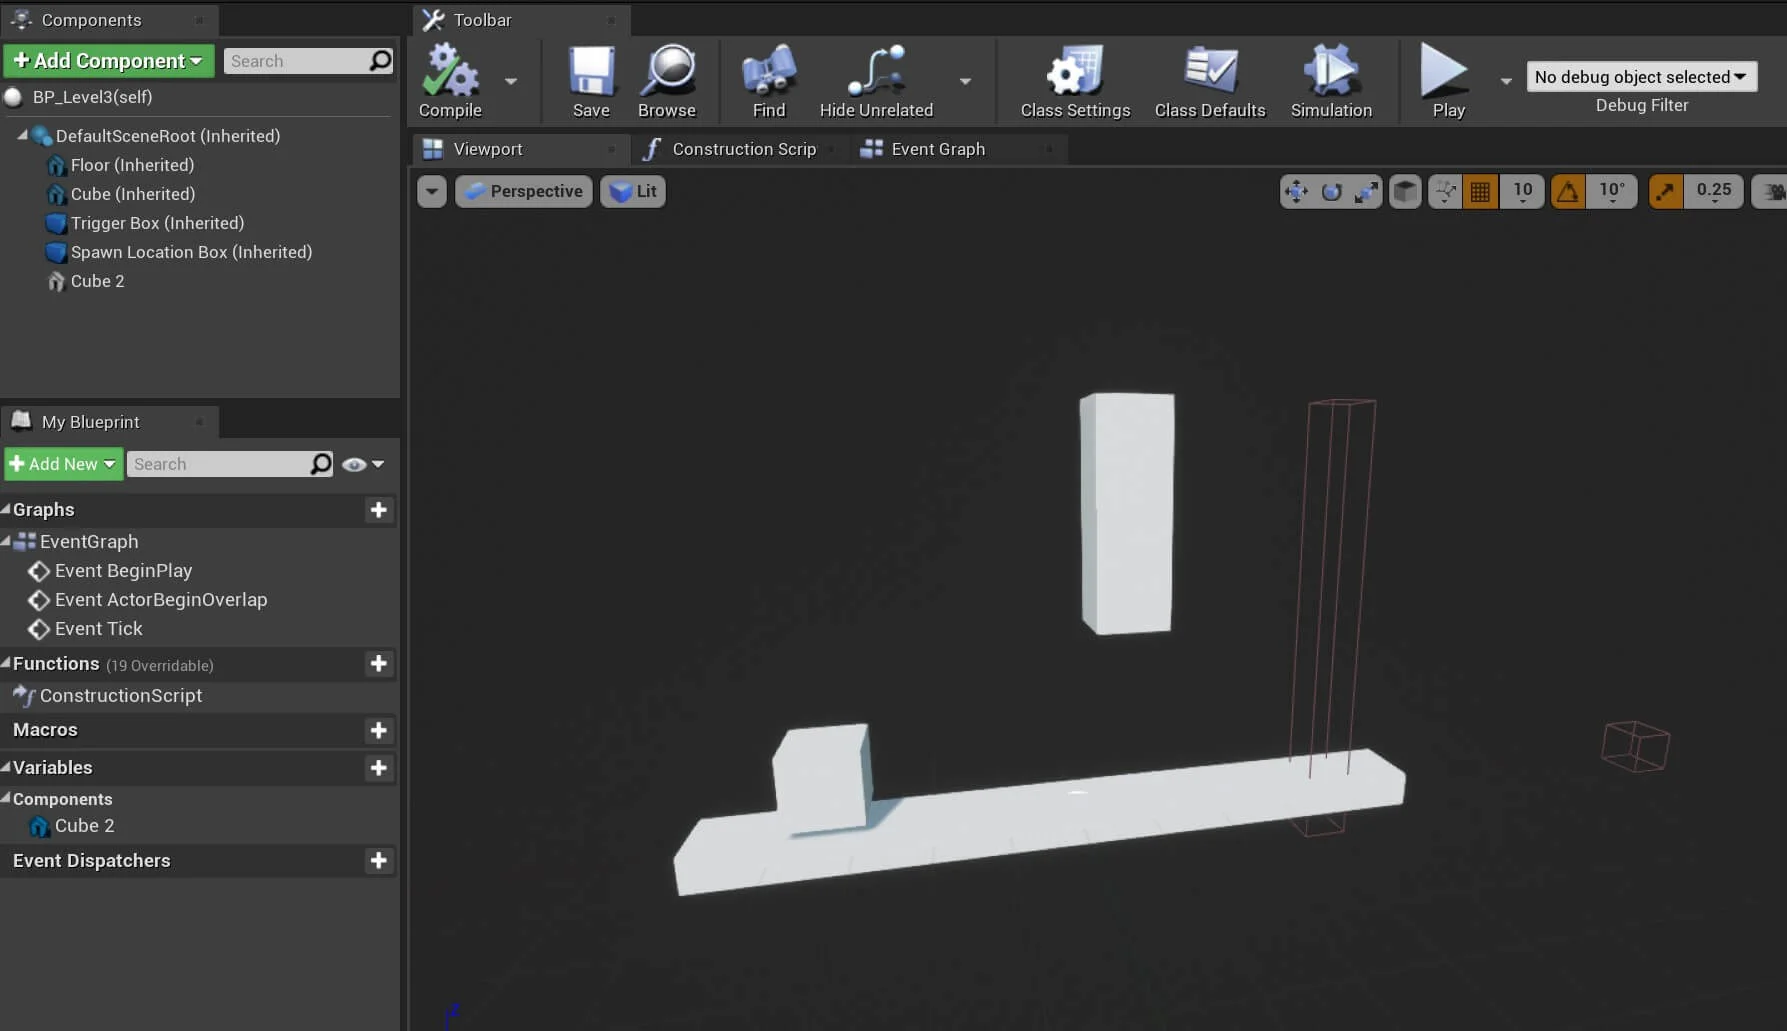Start Simulation from the toolbar
The height and width of the screenshot is (1031, 1787).
click(1330, 73)
